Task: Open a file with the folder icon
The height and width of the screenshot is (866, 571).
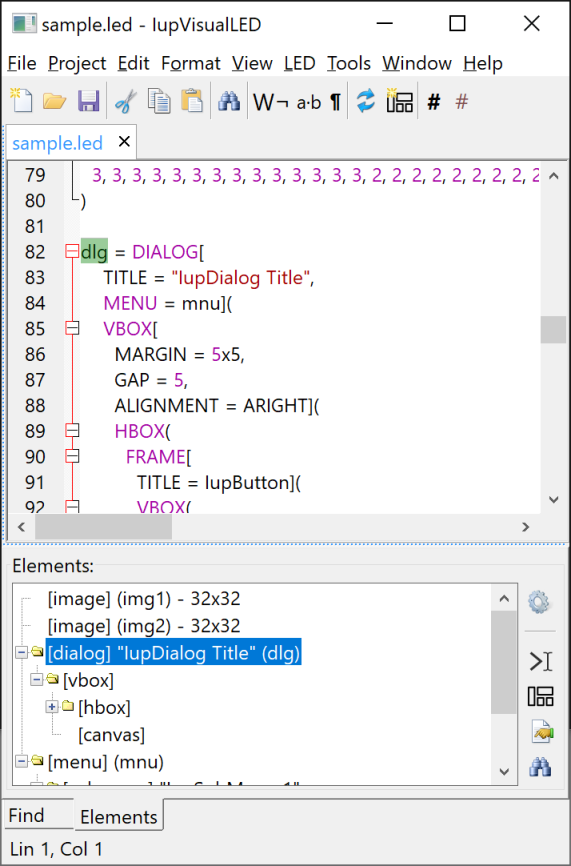Action: 55,102
